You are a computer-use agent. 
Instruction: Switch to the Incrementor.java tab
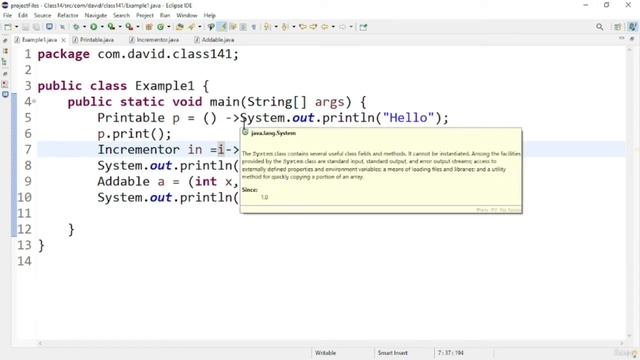click(x=154, y=40)
